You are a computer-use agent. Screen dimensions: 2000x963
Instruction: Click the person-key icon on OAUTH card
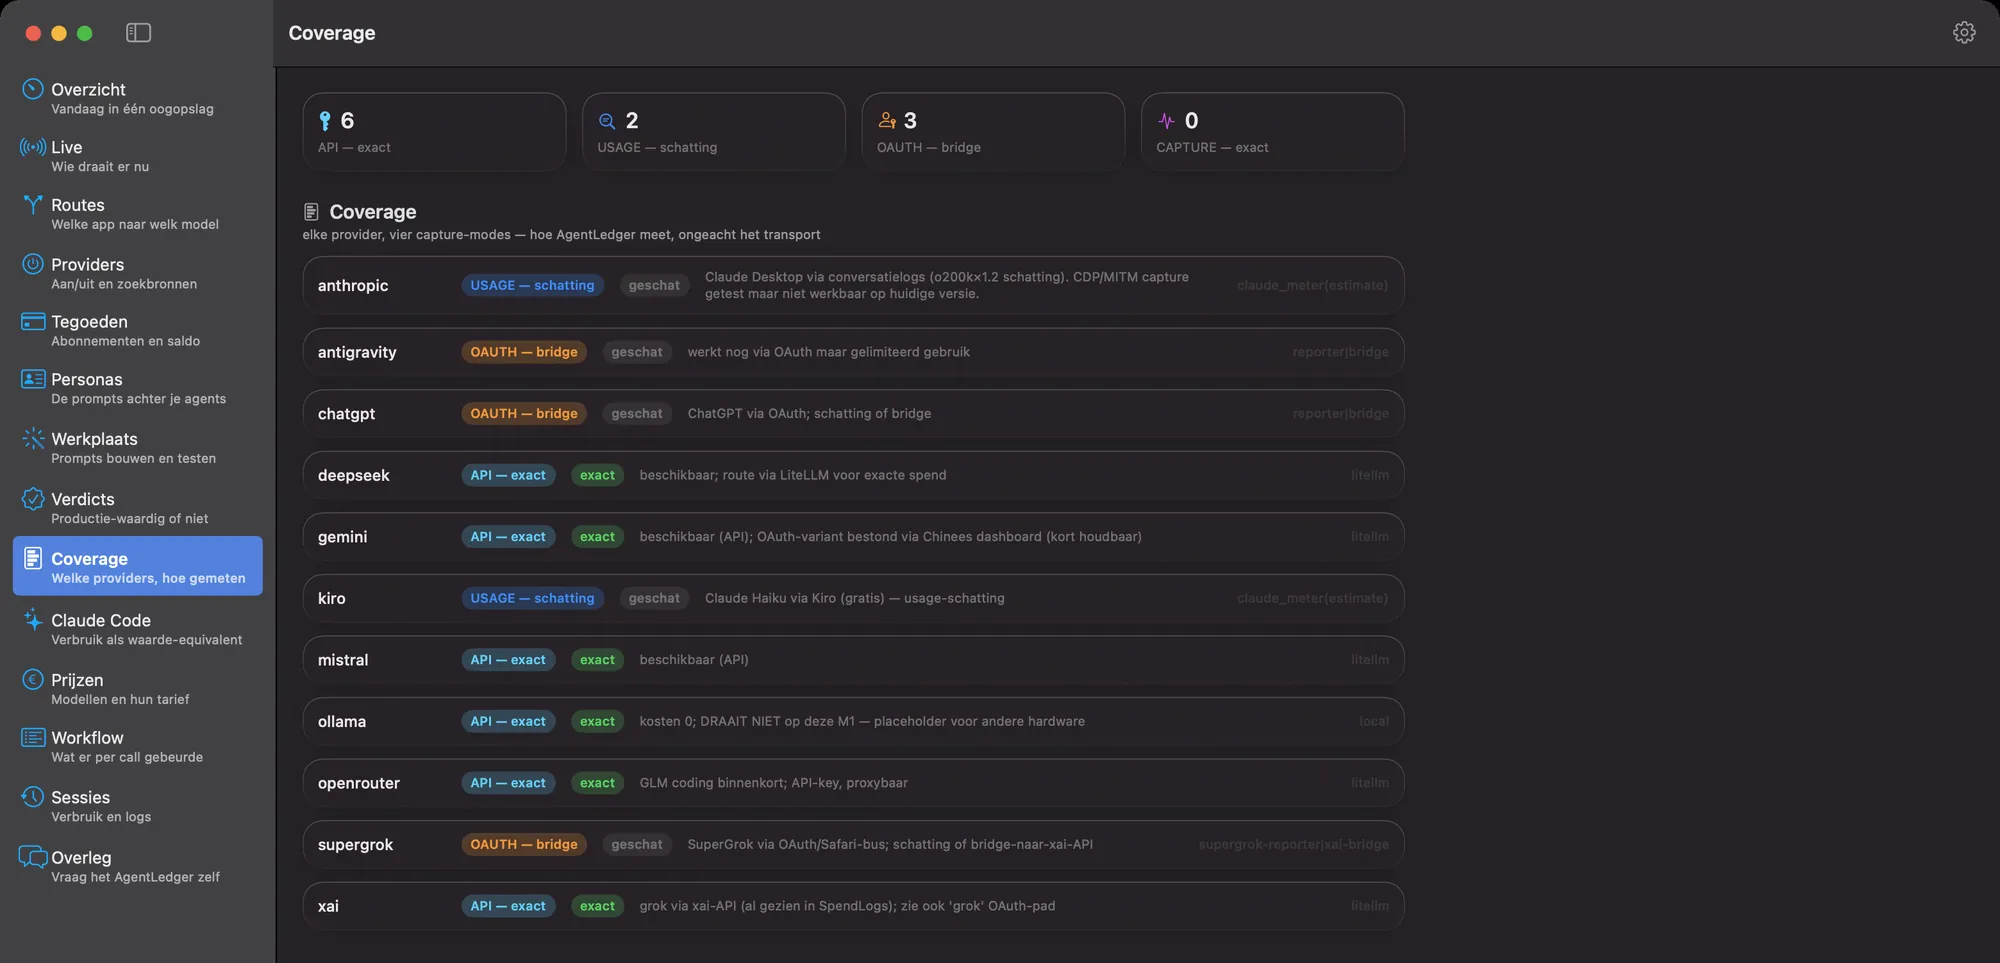(x=887, y=121)
